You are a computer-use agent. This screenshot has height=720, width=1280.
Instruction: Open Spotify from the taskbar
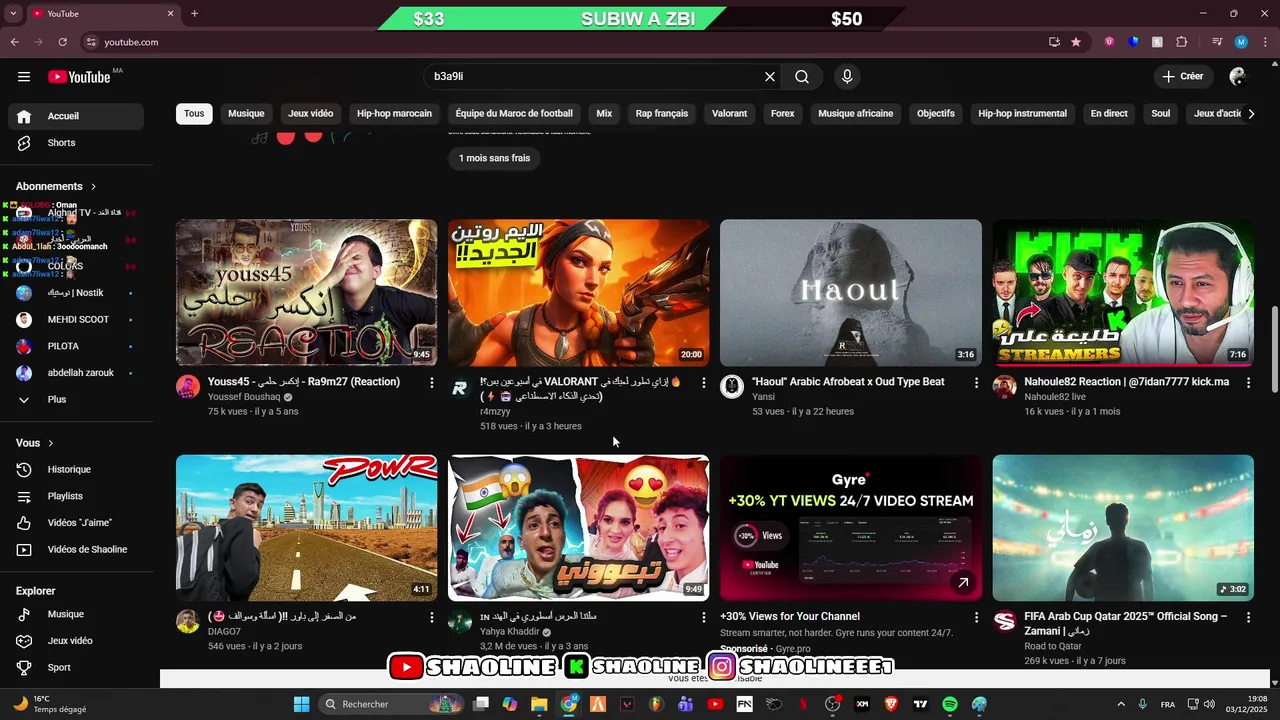(x=950, y=704)
